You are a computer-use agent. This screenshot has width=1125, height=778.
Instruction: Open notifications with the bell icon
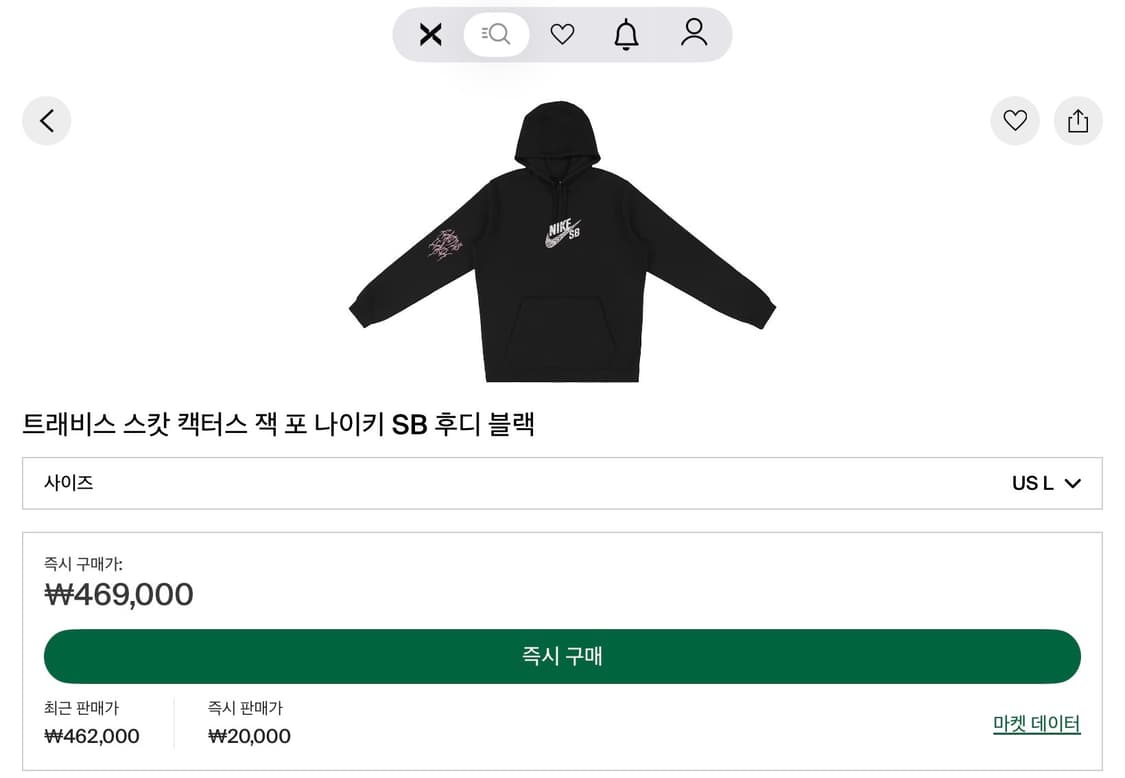pyautogui.click(x=626, y=33)
